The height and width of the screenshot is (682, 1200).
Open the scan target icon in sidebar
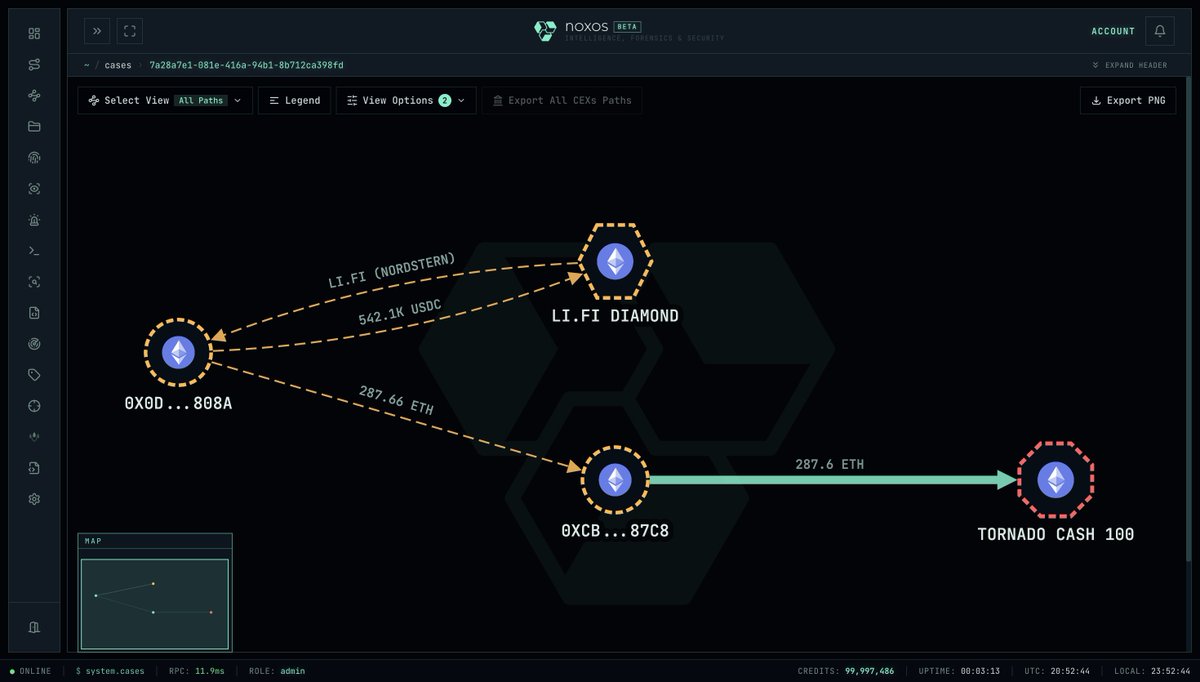click(x=34, y=282)
